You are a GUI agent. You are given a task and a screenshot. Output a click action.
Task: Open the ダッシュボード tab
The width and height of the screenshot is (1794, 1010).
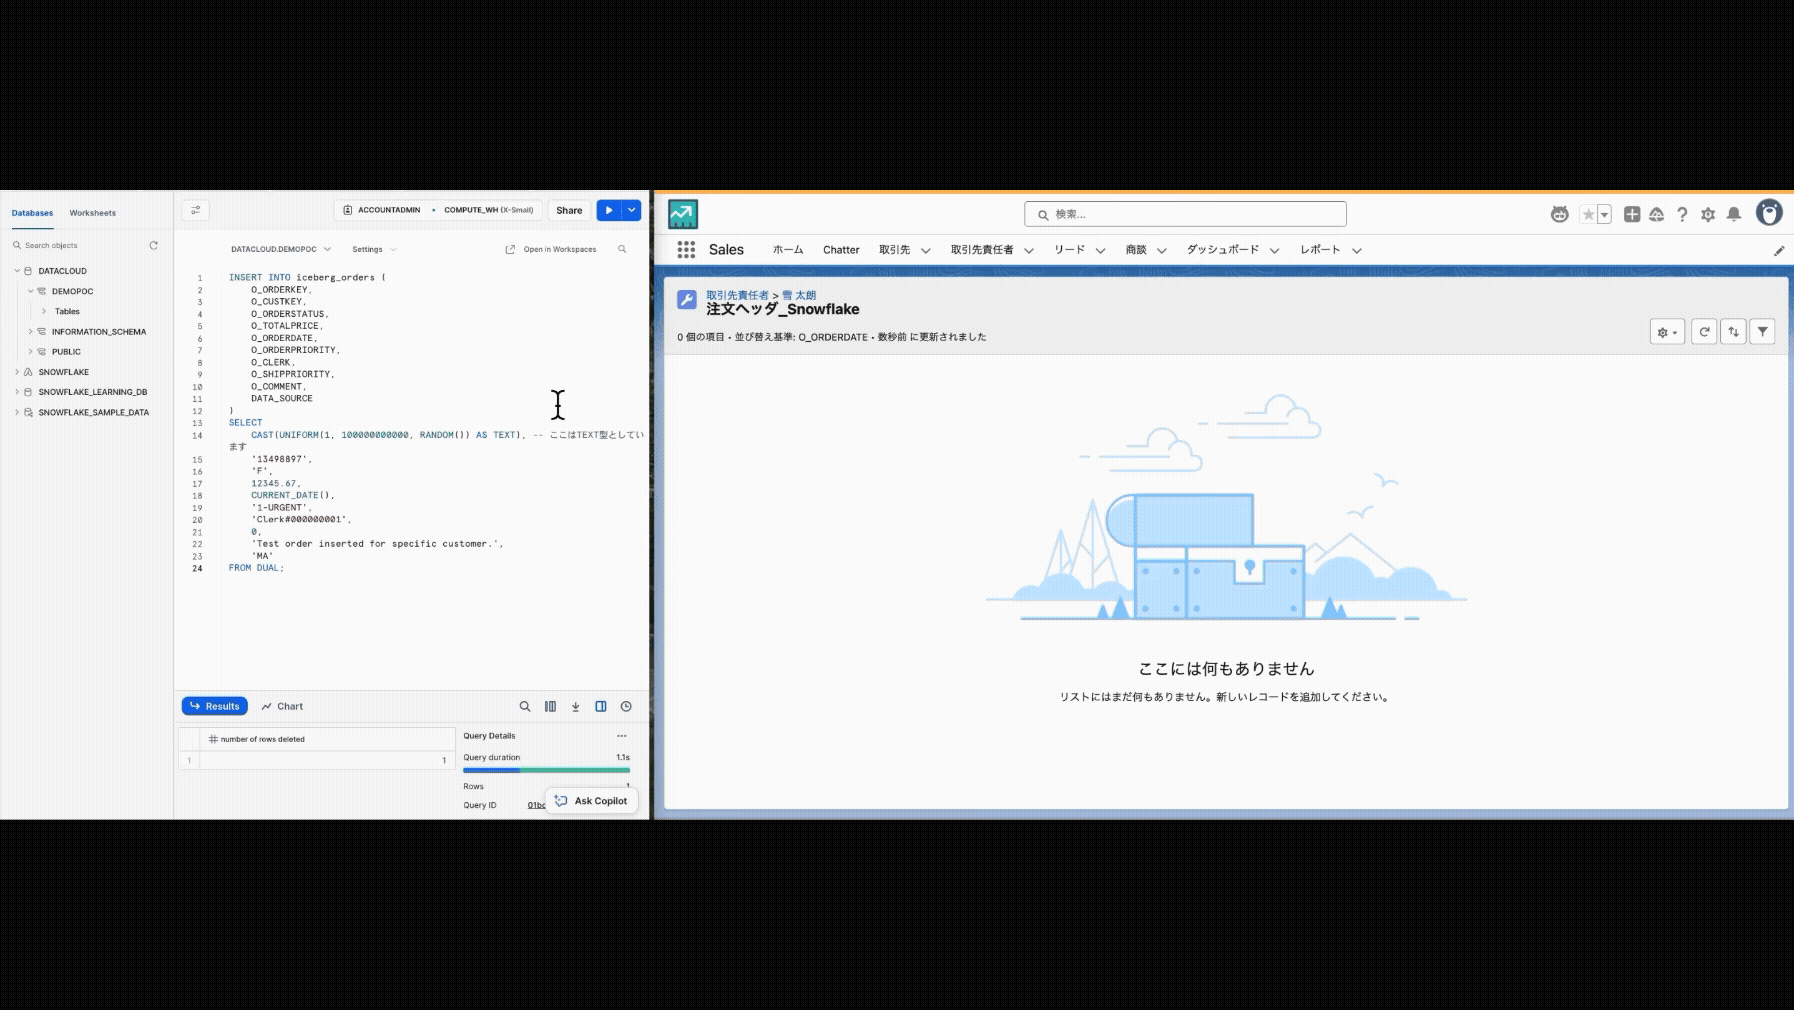(1222, 250)
